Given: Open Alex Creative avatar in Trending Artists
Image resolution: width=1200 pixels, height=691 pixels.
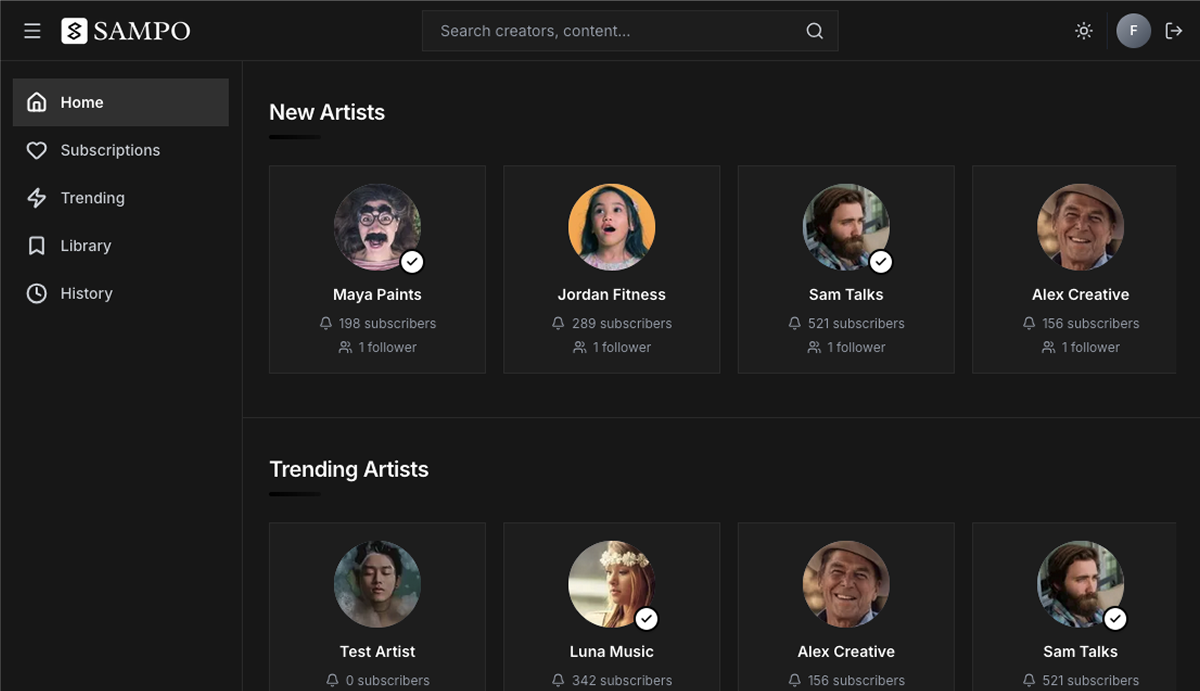Looking at the screenshot, I should (x=846, y=584).
